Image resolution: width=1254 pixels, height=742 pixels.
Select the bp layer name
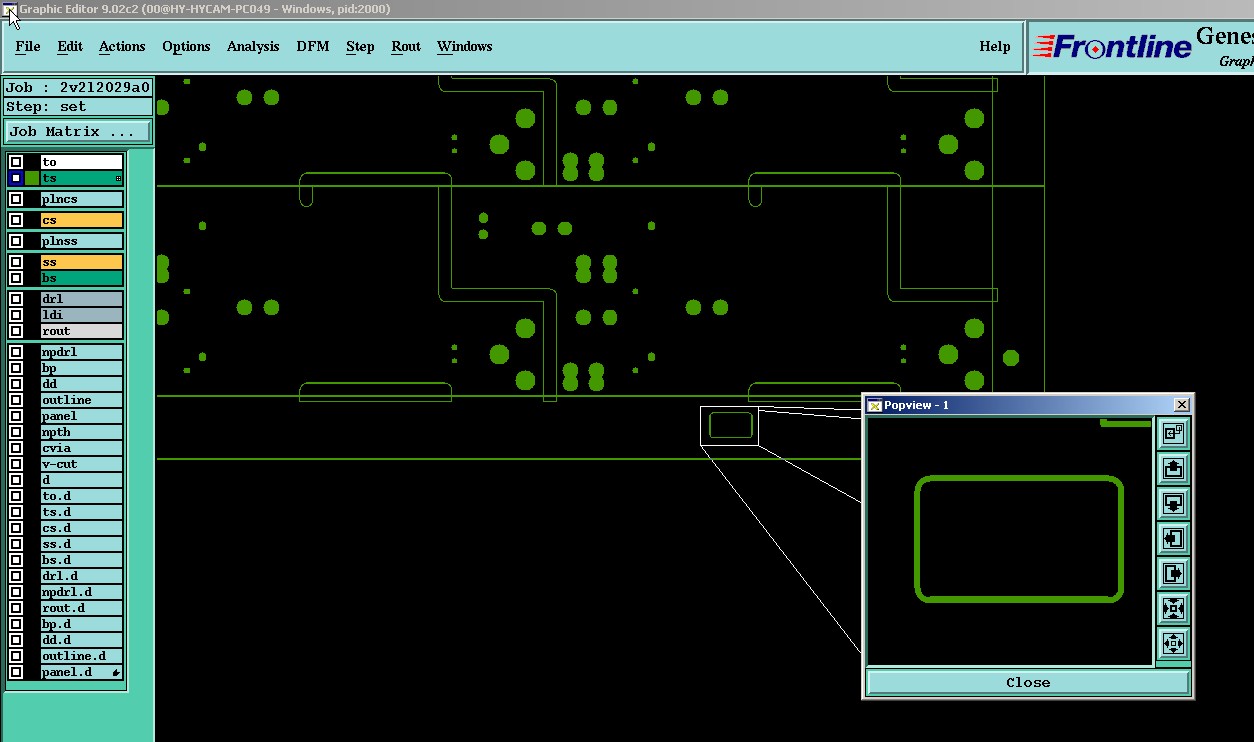[x=82, y=368]
